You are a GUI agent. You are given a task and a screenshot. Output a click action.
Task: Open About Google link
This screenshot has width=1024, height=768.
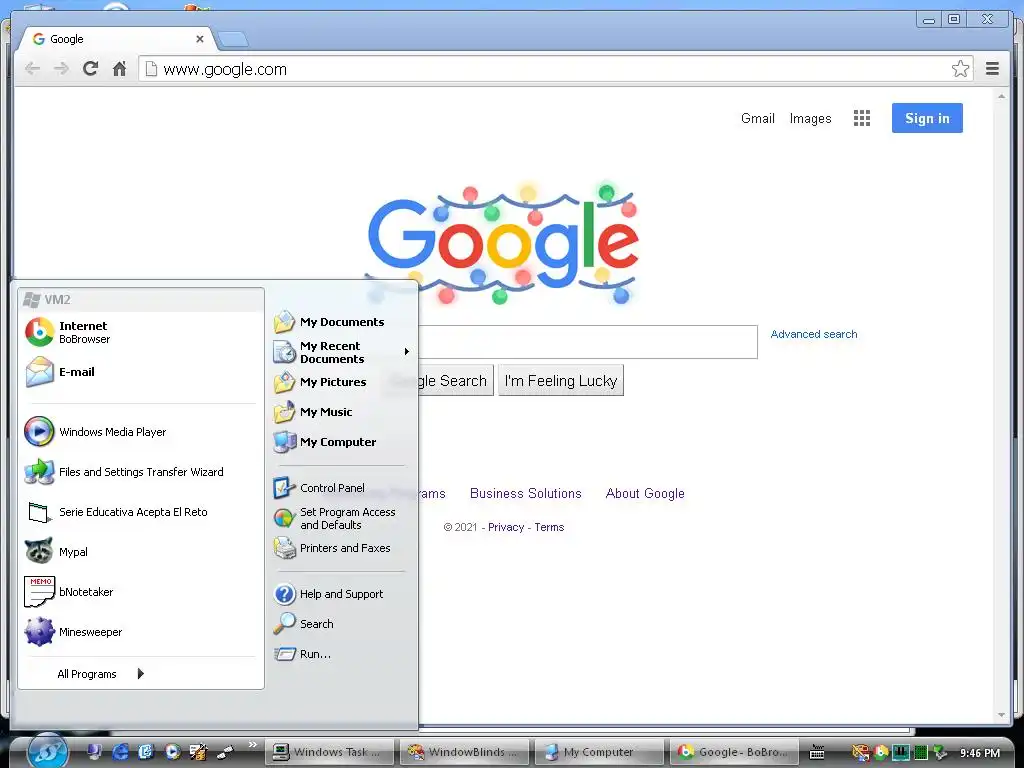645,494
